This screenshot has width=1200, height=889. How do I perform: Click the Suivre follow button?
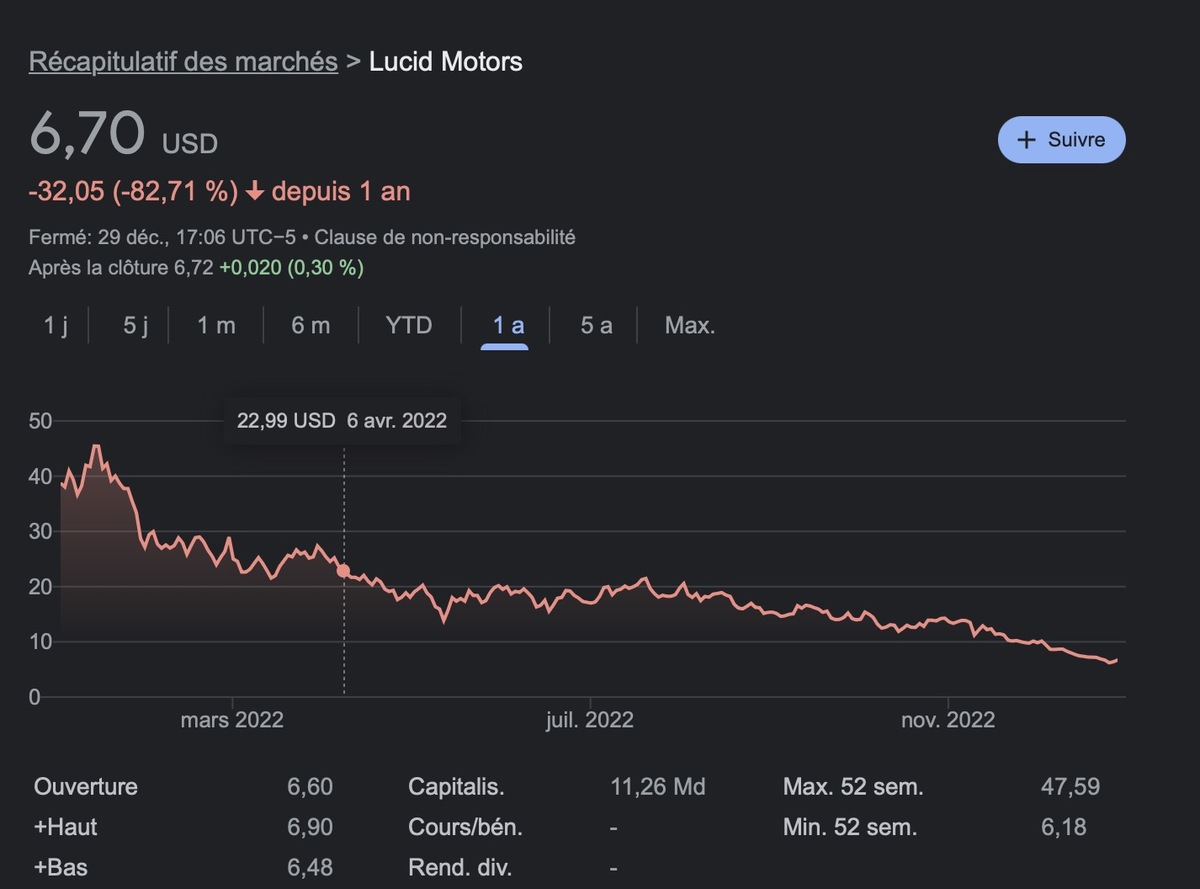pos(1061,140)
